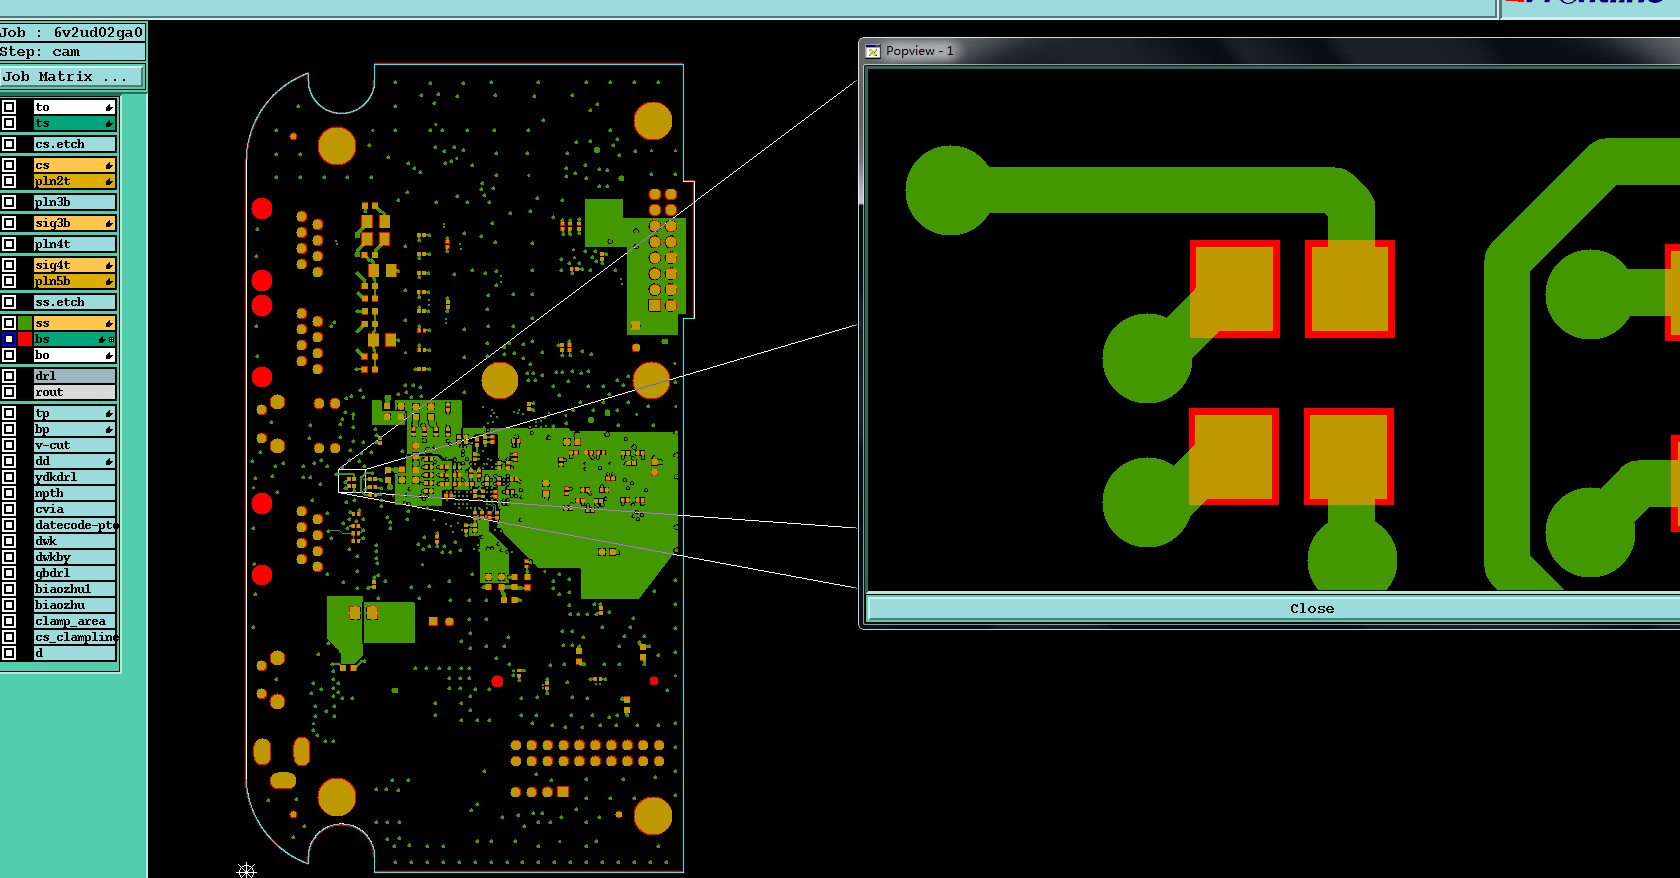
Task: Click the Popview - 1 window icon
Action: 873,51
